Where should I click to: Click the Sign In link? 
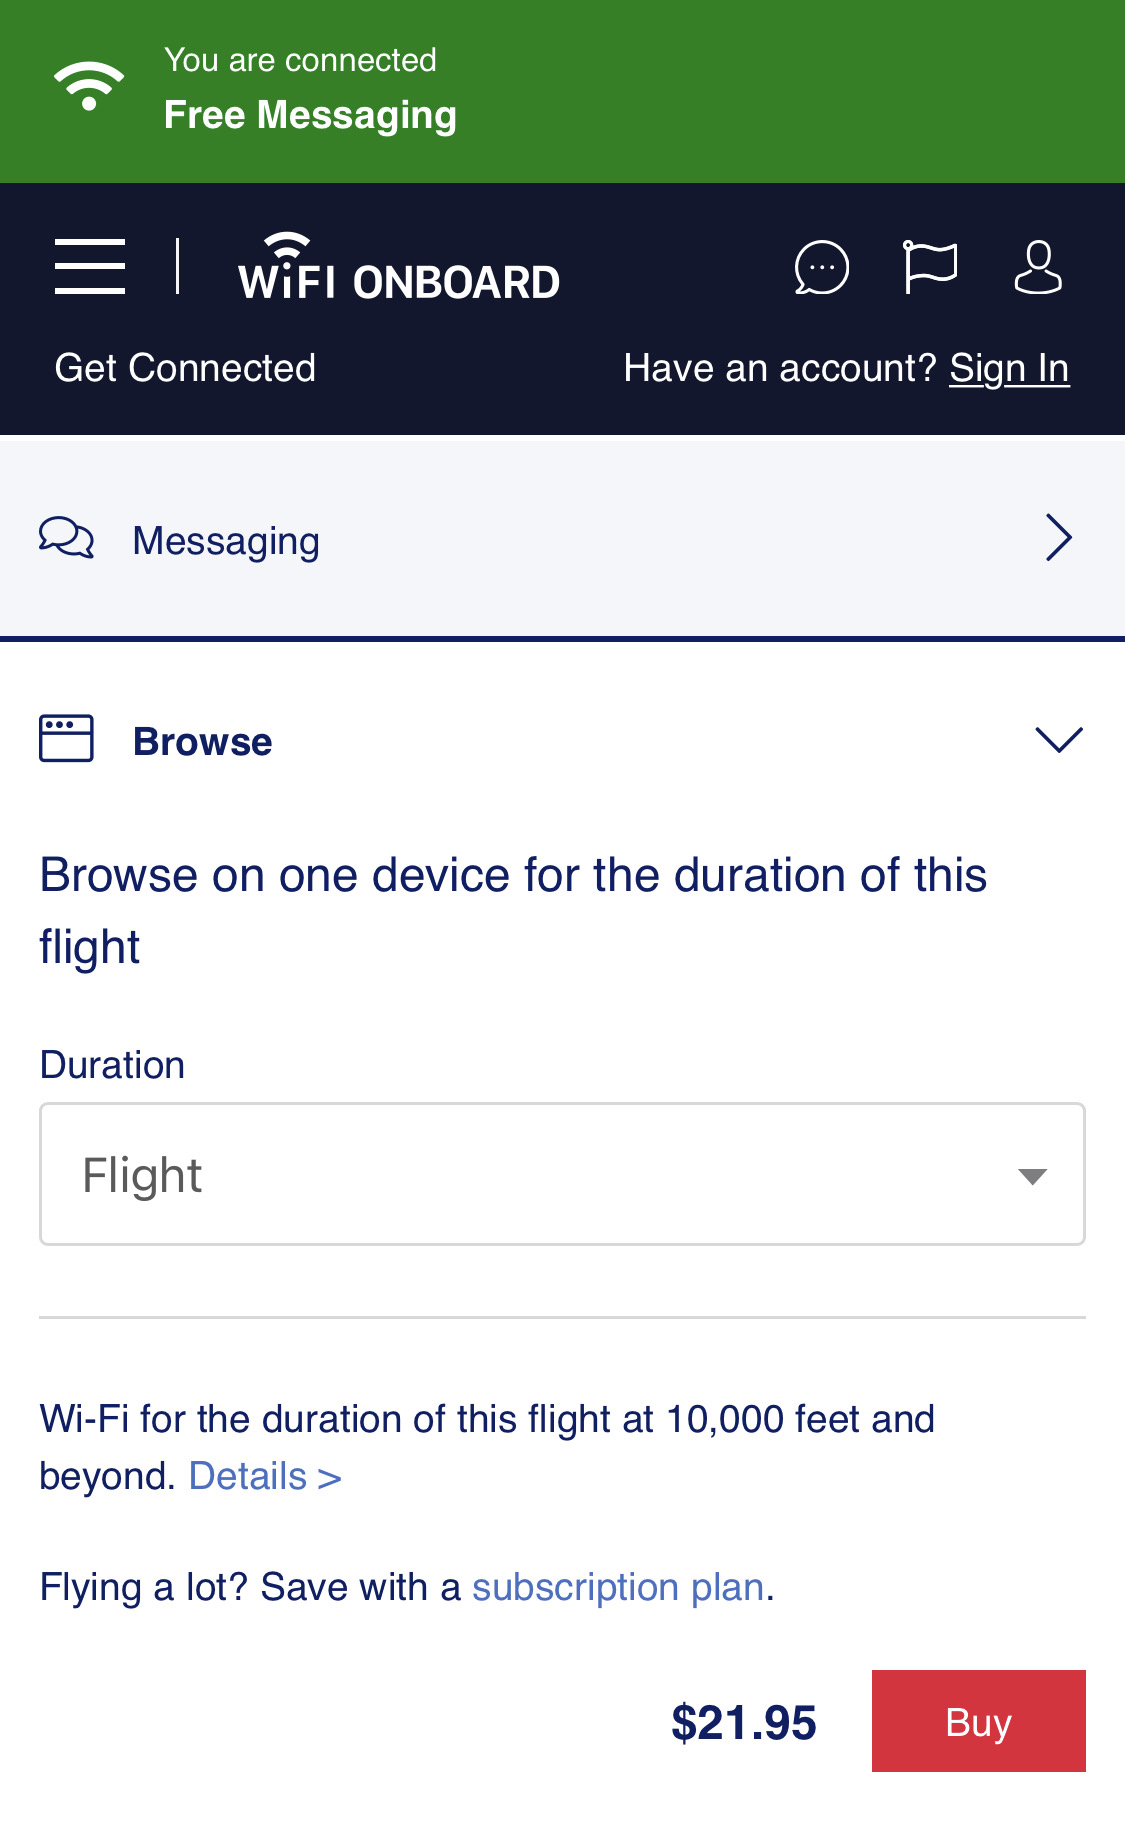click(1009, 369)
